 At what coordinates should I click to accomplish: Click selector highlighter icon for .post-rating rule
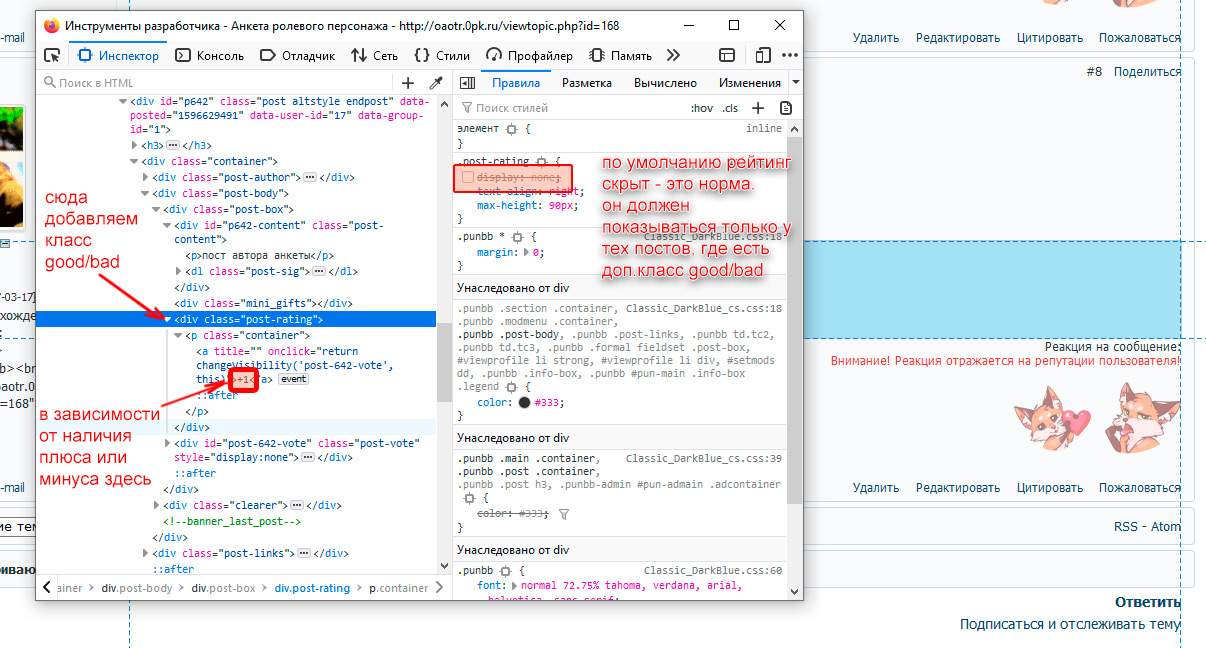pyautogui.click(x=542, y=161)
